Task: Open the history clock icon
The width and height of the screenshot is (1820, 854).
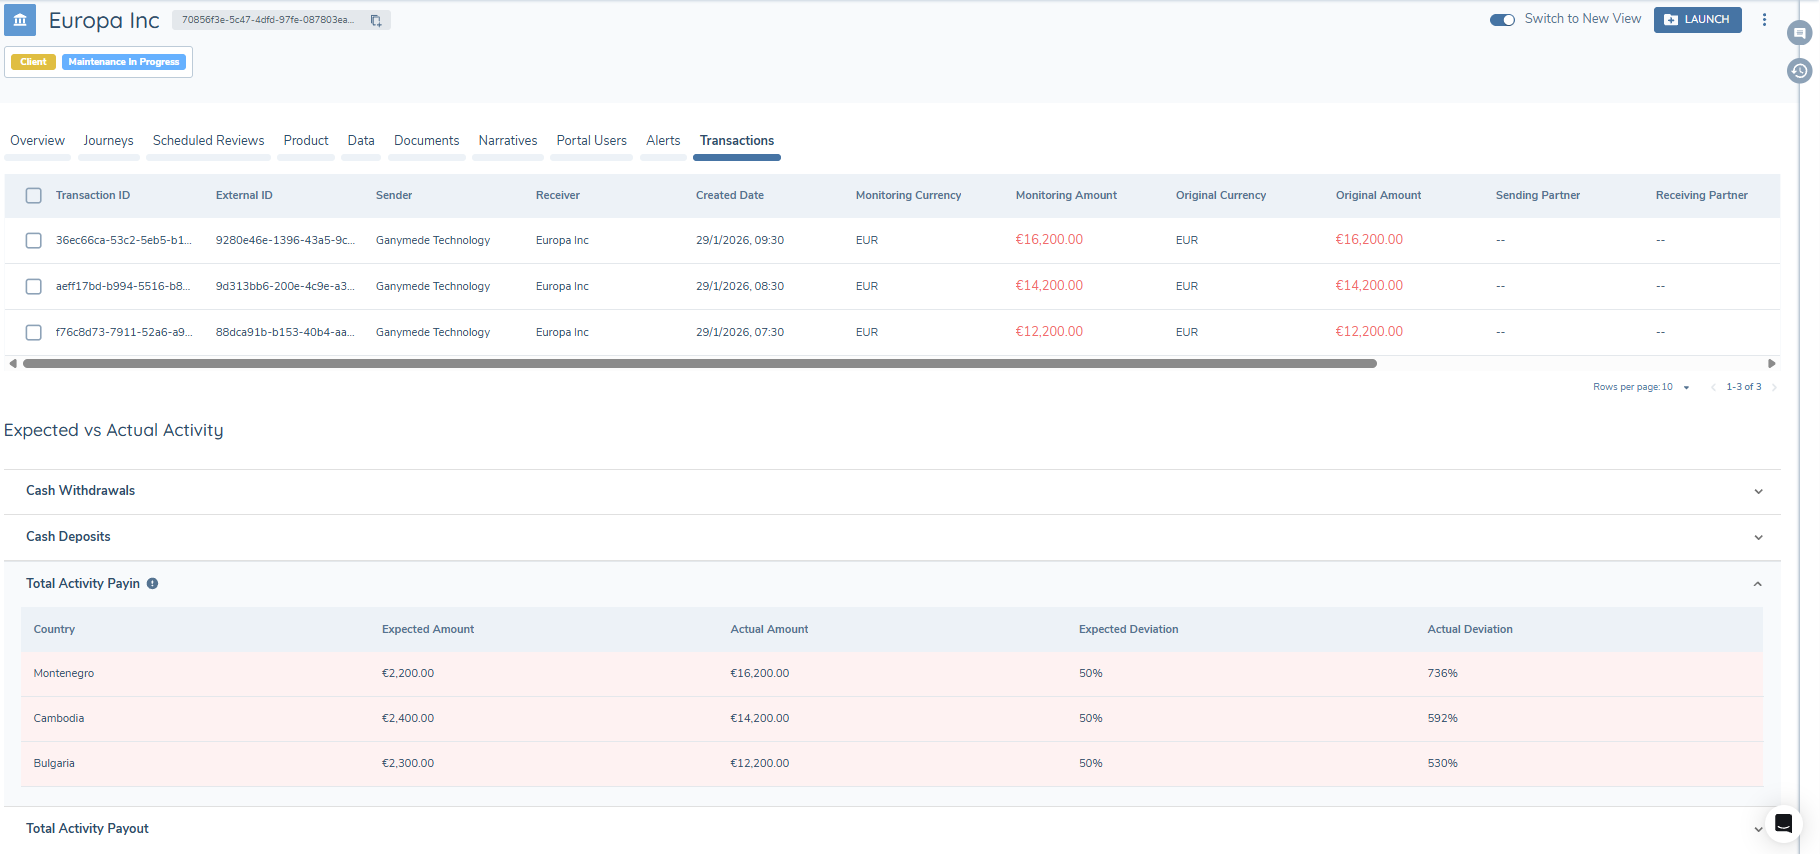Action: [1799, 71]
